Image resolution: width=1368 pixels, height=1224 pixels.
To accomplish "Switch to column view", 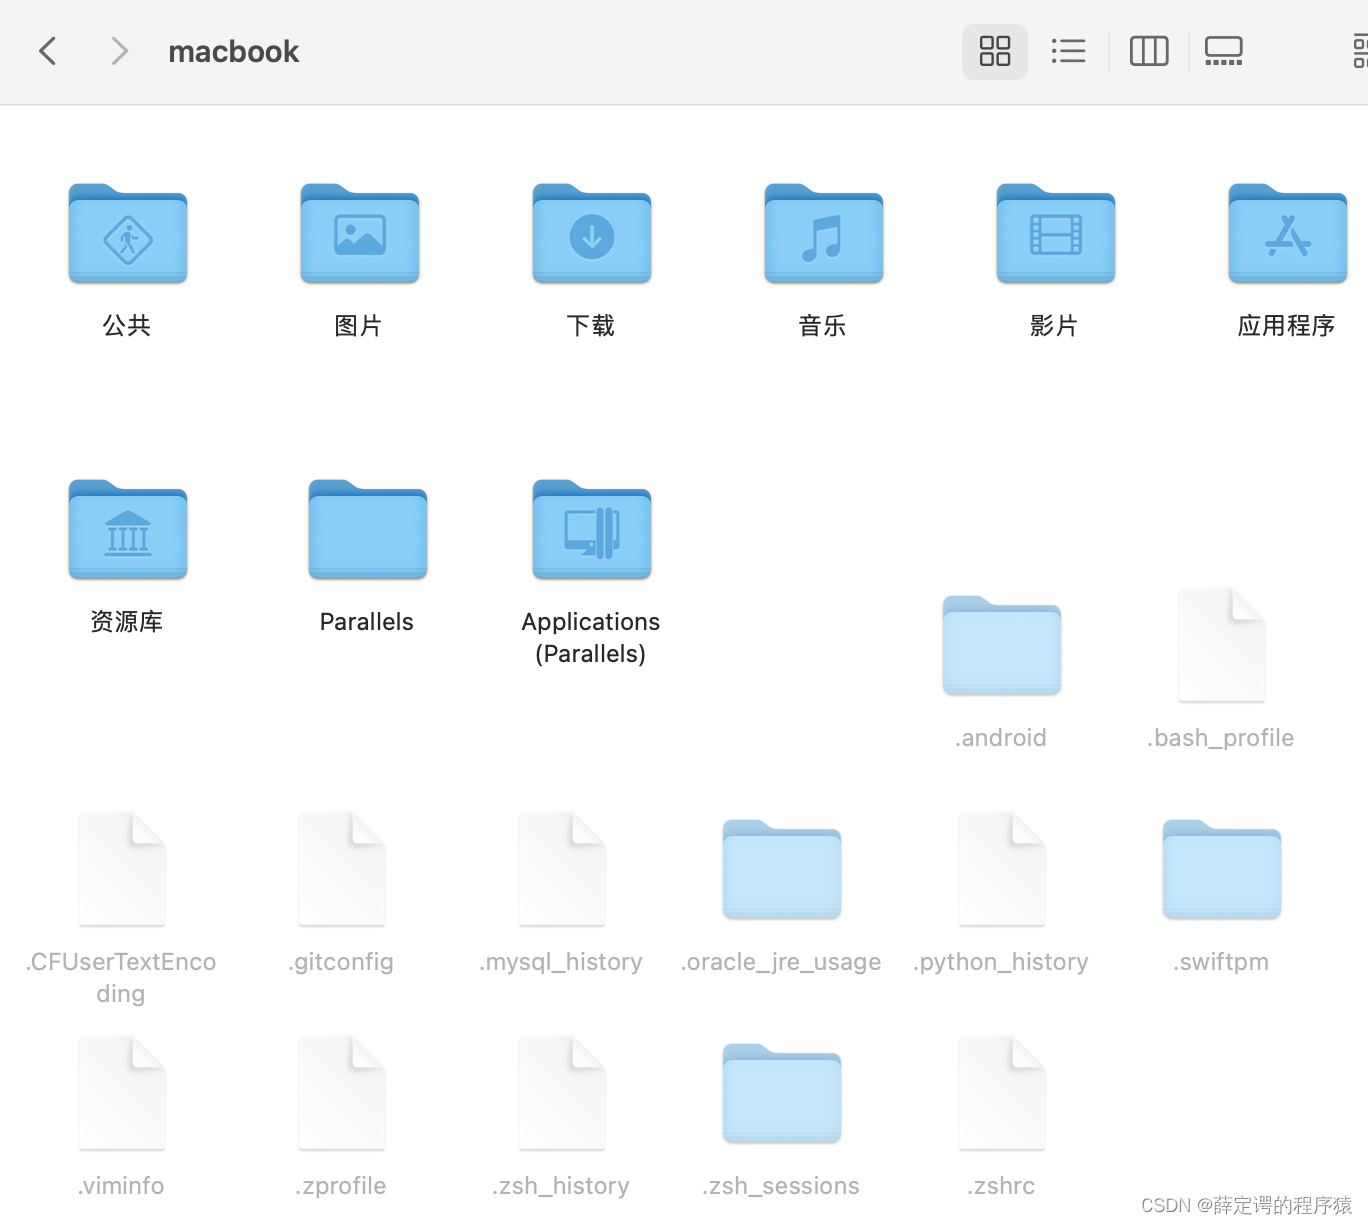I will coord(1149,51).
